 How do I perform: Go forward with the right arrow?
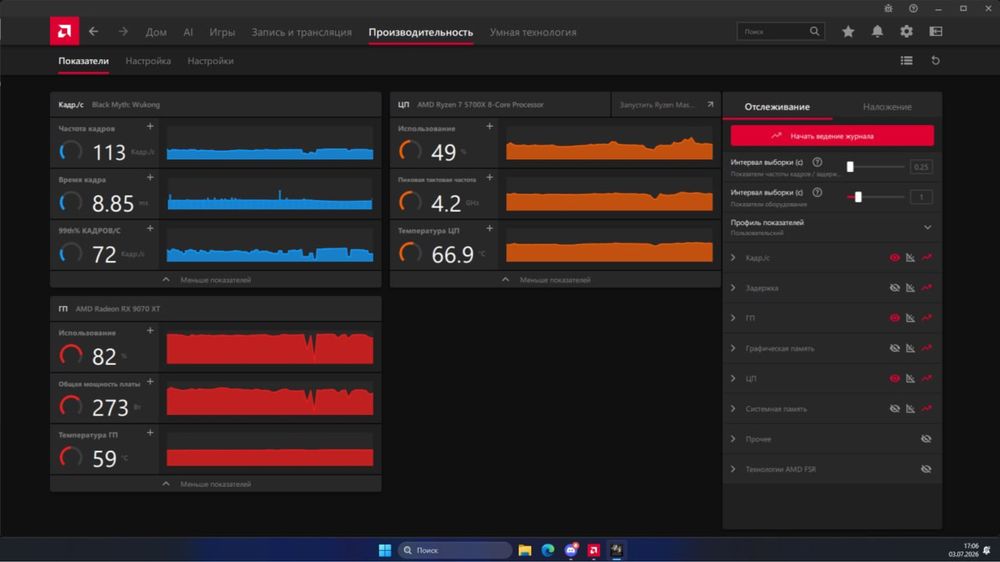(123, 31)
